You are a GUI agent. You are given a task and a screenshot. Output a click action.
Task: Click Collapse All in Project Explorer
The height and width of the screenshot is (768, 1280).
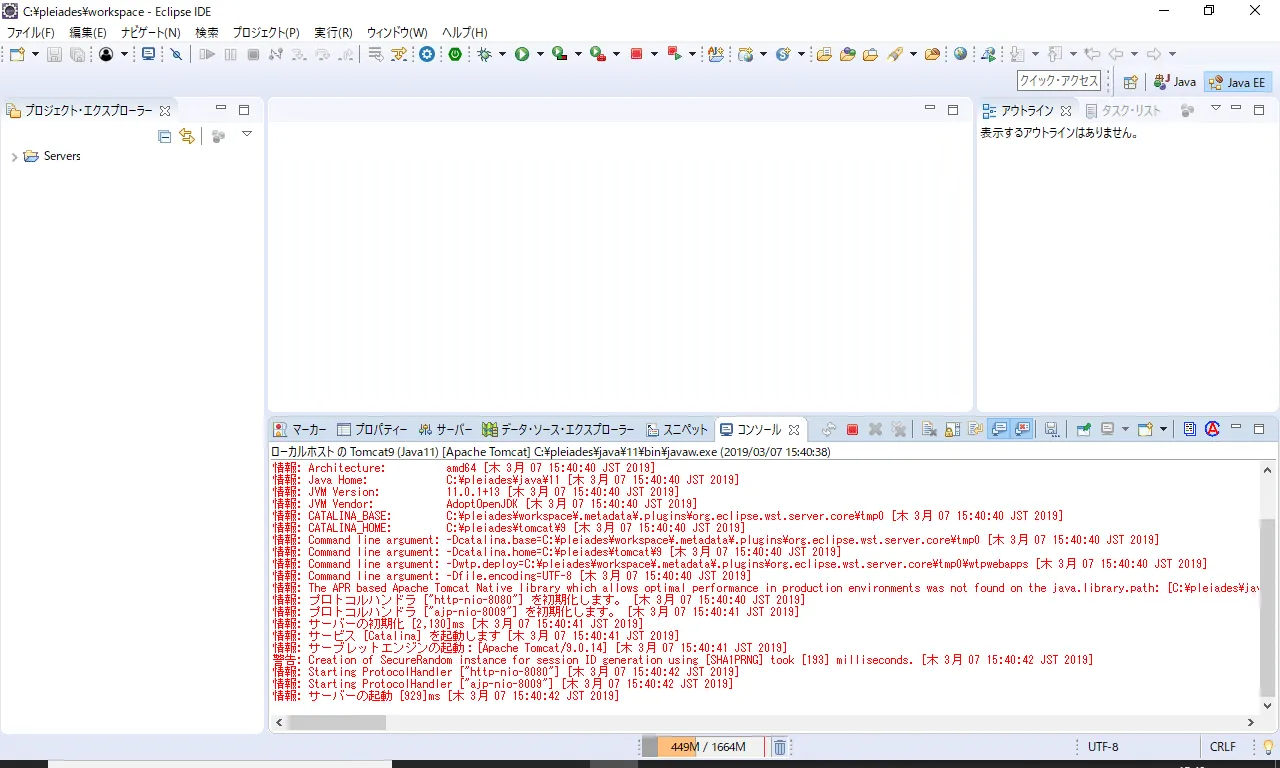pyautogui.click(x=165, y=136)
